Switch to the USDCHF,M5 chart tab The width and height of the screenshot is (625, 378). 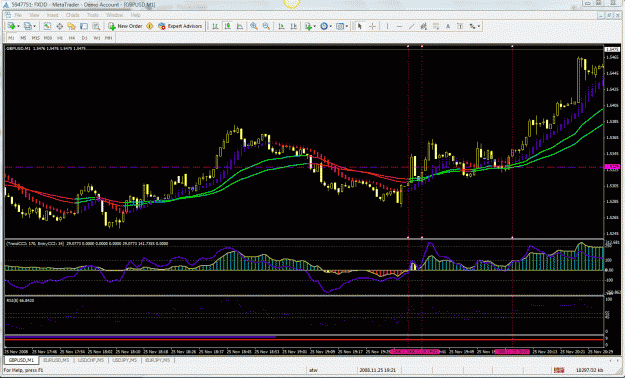(91, 360)
